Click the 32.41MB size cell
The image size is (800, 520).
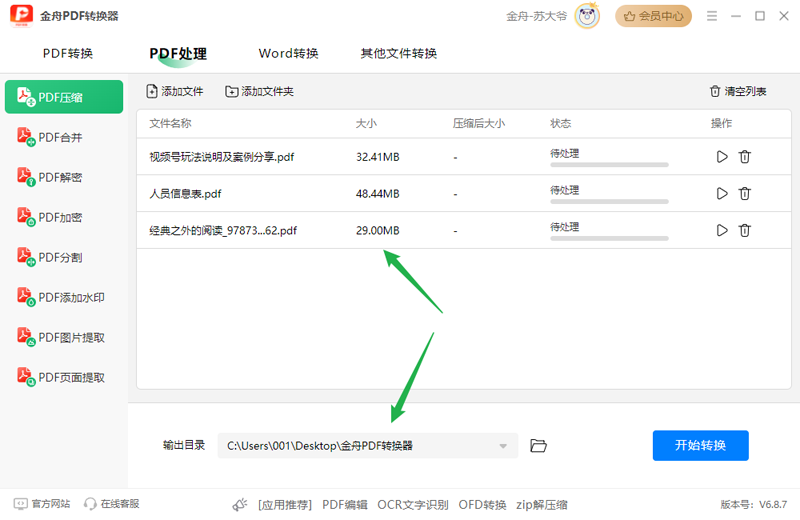coord(378,157)
